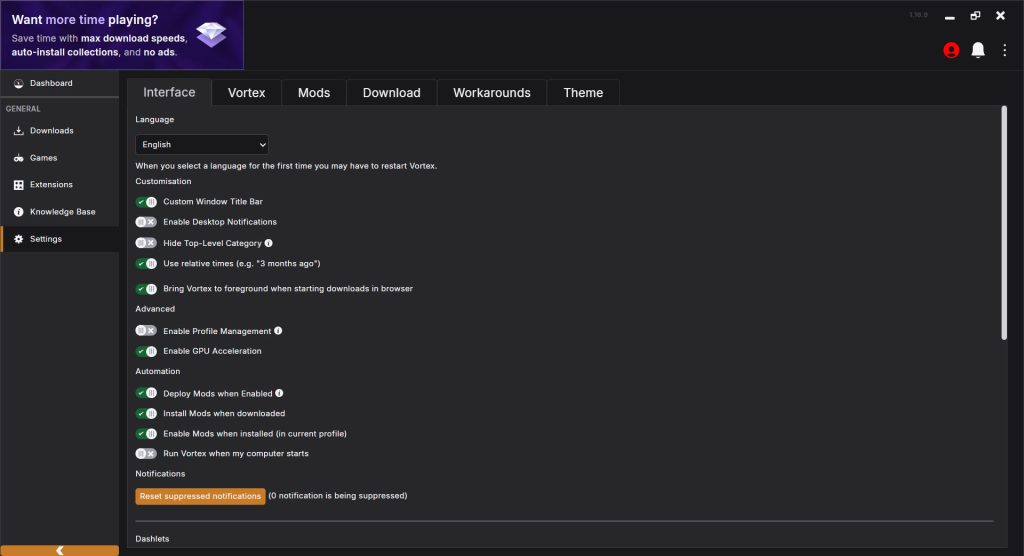Viewport: 1024px width, 556px height.
Task: Open the three-dot more menu
Action: [x=1004, y=50]
